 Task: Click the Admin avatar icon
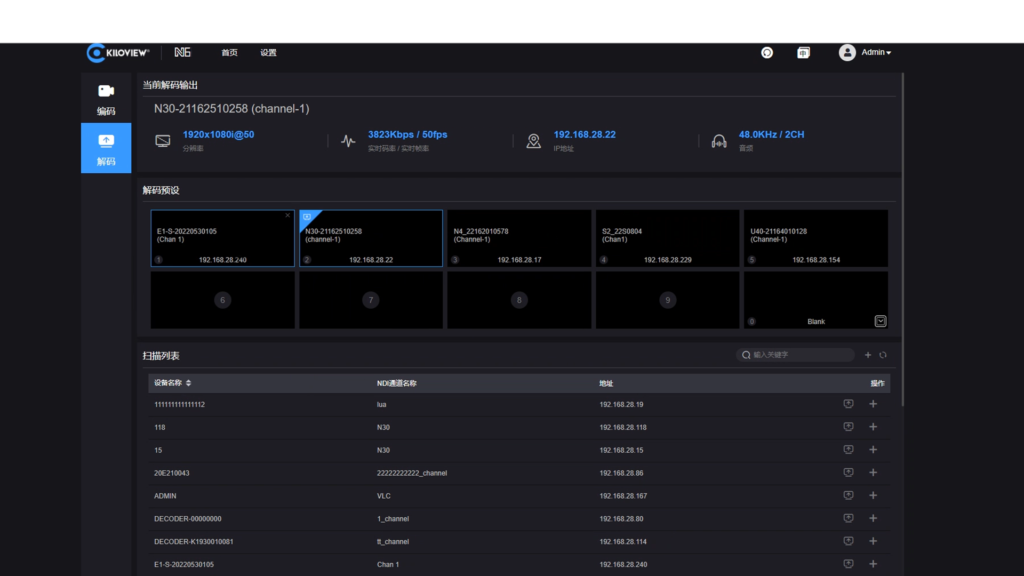tap(847, 53)
